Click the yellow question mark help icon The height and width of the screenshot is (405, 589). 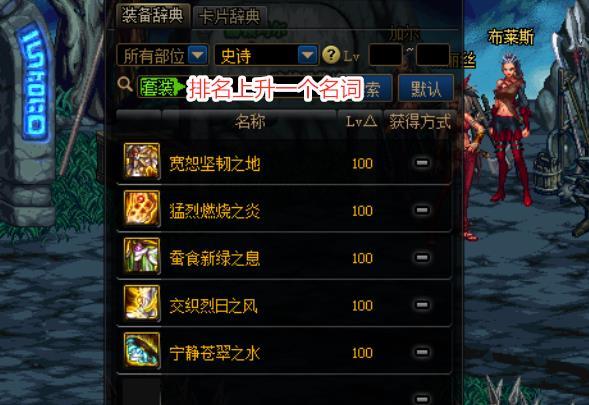pyautogui.click(x=331, y=55)
